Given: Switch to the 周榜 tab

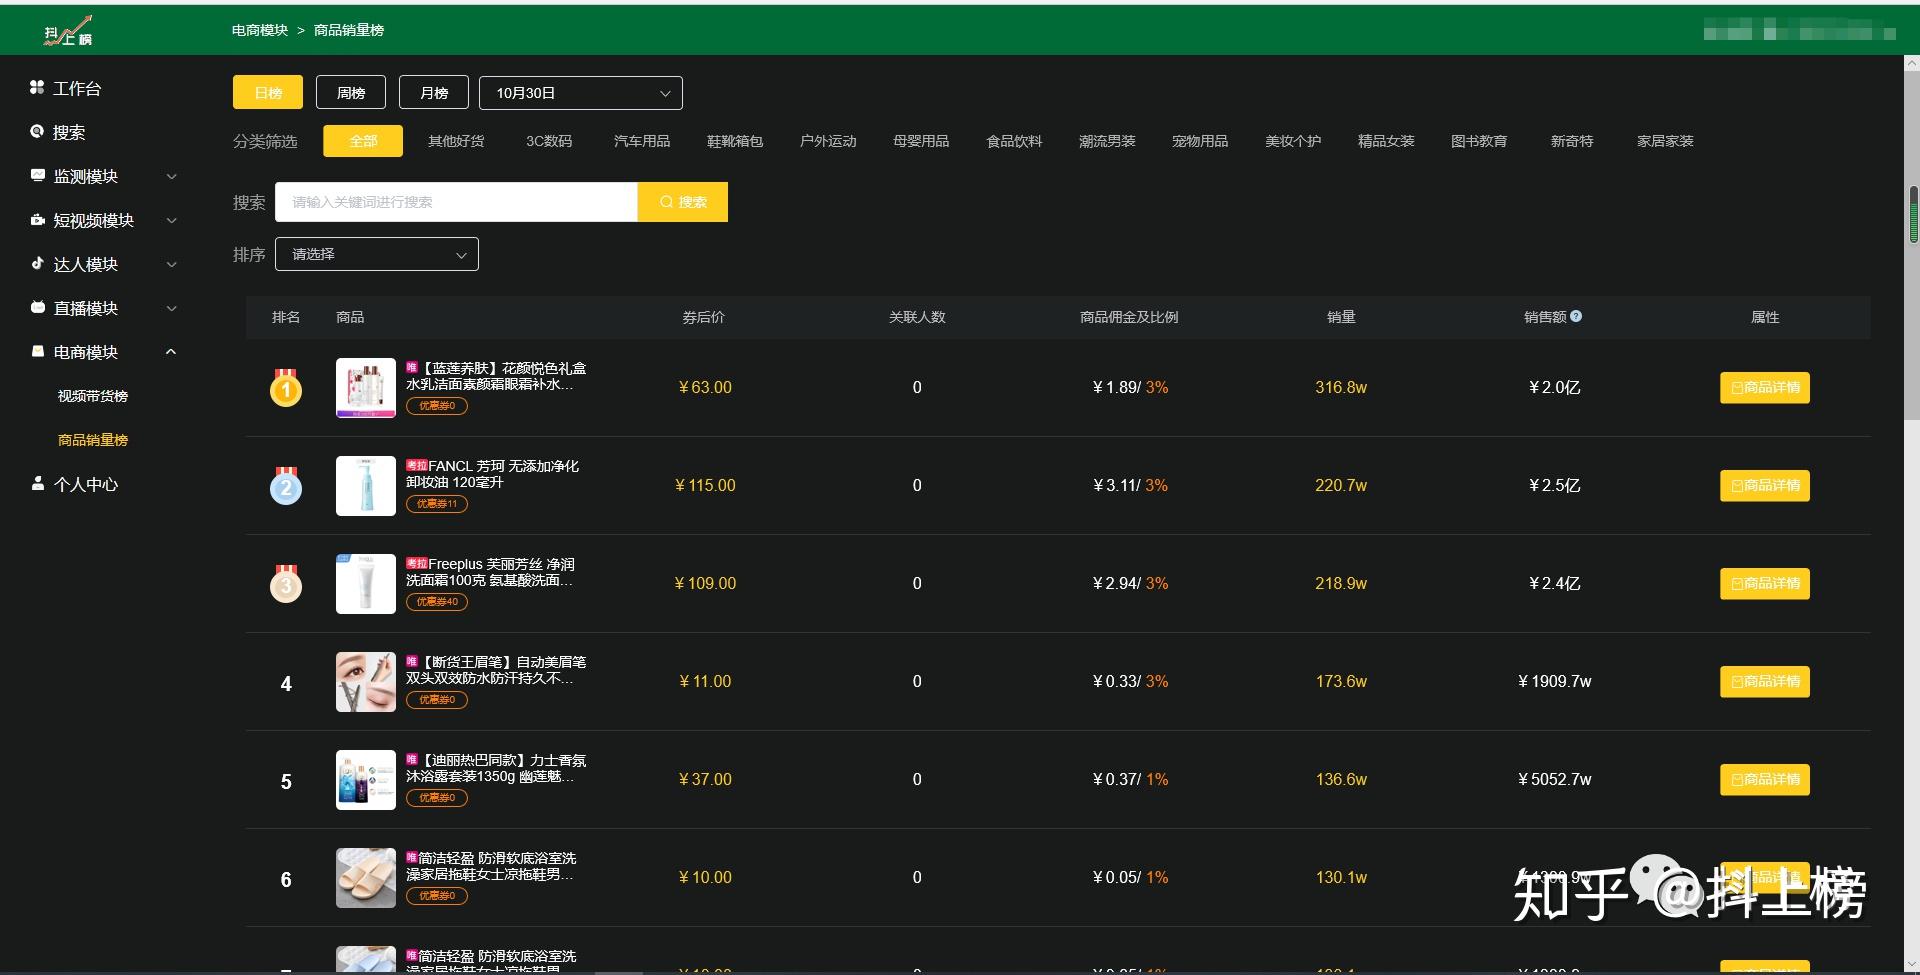Looking at the screenshot, I should pyautogui.click(x=351, y=93).
